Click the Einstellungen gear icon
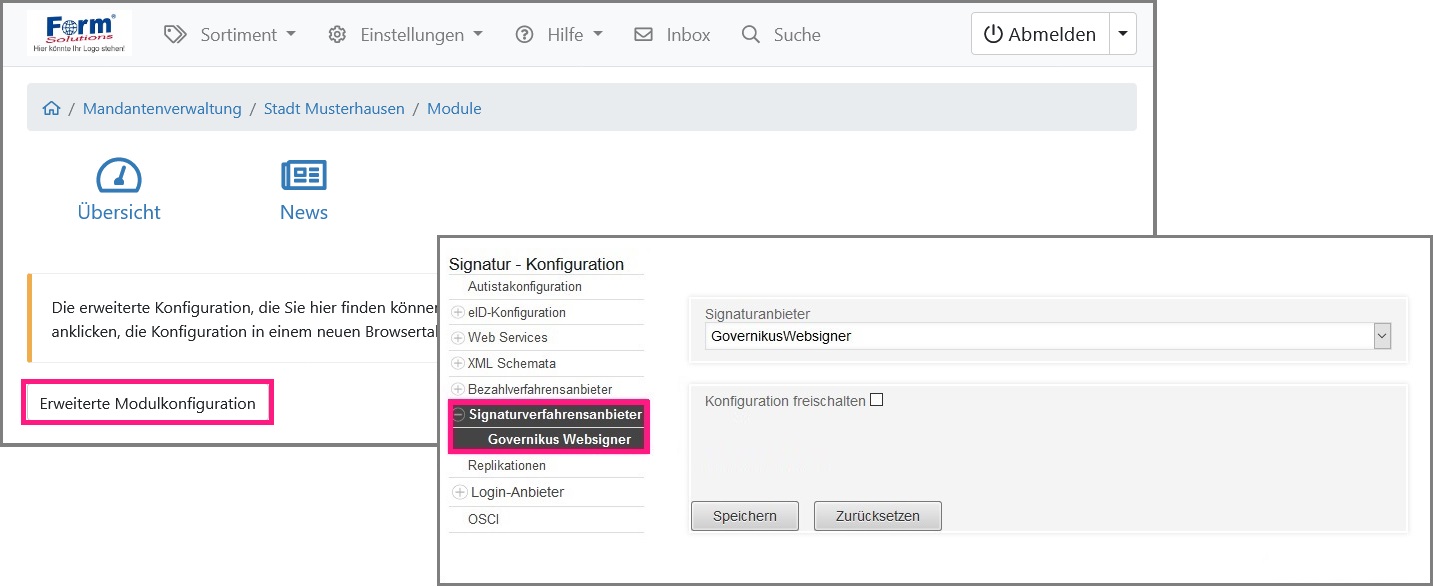Screen dimensions: 1433x587 tap(338, 35)
